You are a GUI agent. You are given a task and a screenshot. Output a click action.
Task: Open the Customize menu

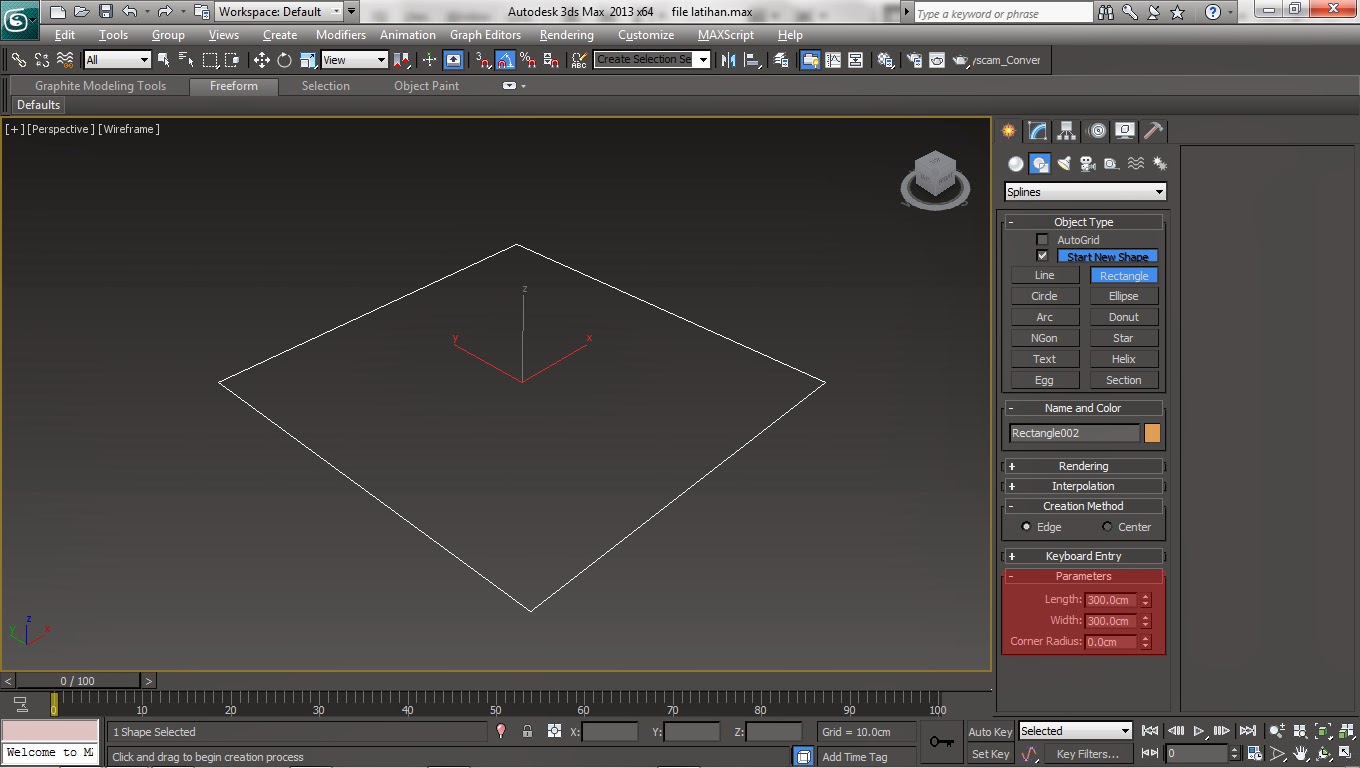point(646,35)
